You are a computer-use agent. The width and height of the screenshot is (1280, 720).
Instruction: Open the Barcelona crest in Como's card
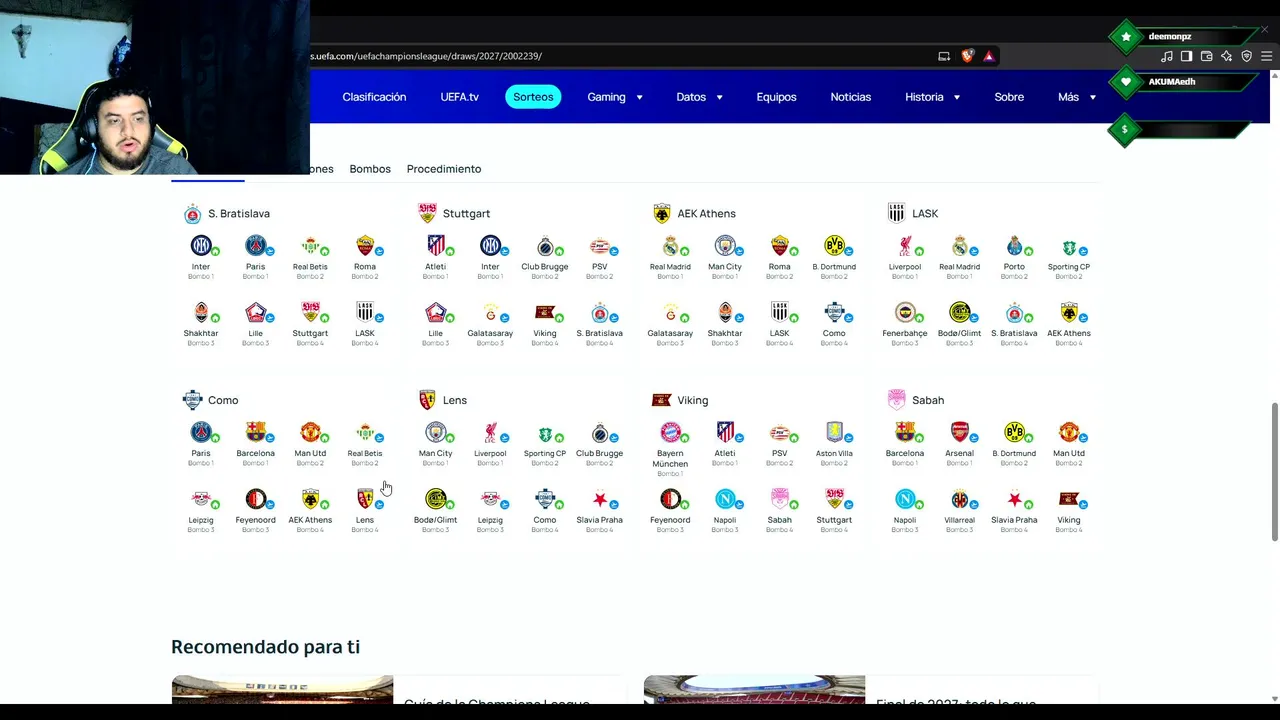coord(256,432)
